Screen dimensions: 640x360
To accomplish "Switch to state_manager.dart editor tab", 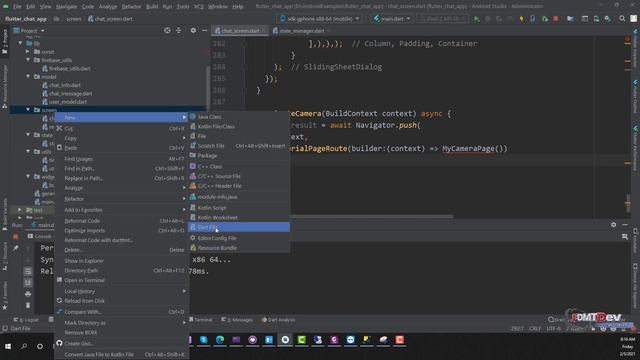I will coord(302,31).
